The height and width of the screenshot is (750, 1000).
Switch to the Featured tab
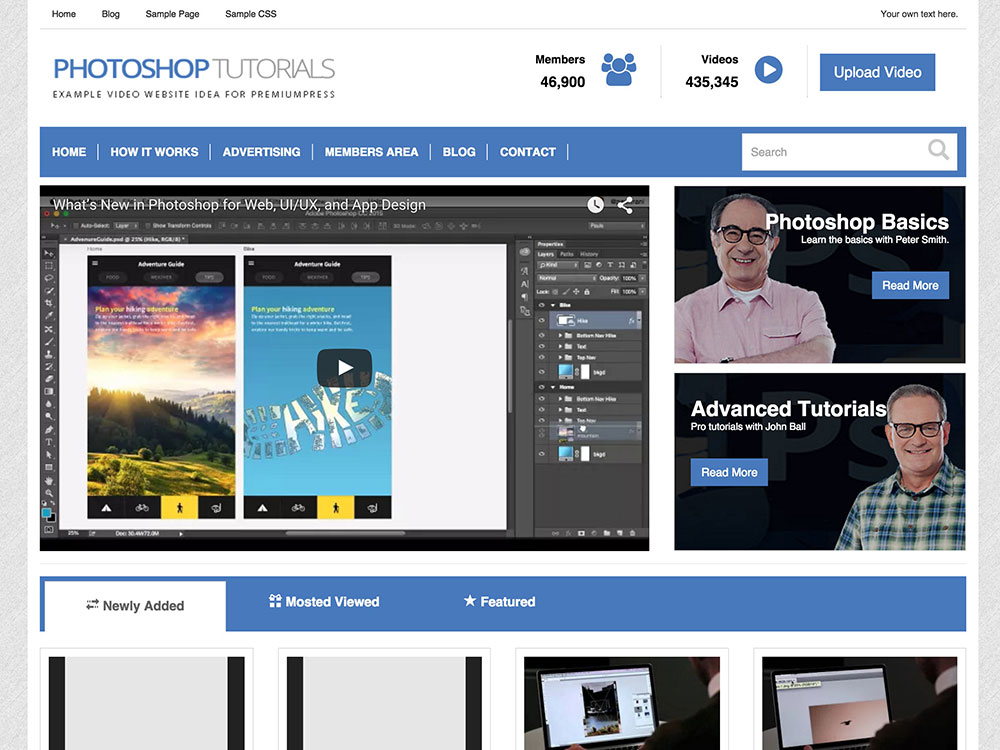[499, 602]
